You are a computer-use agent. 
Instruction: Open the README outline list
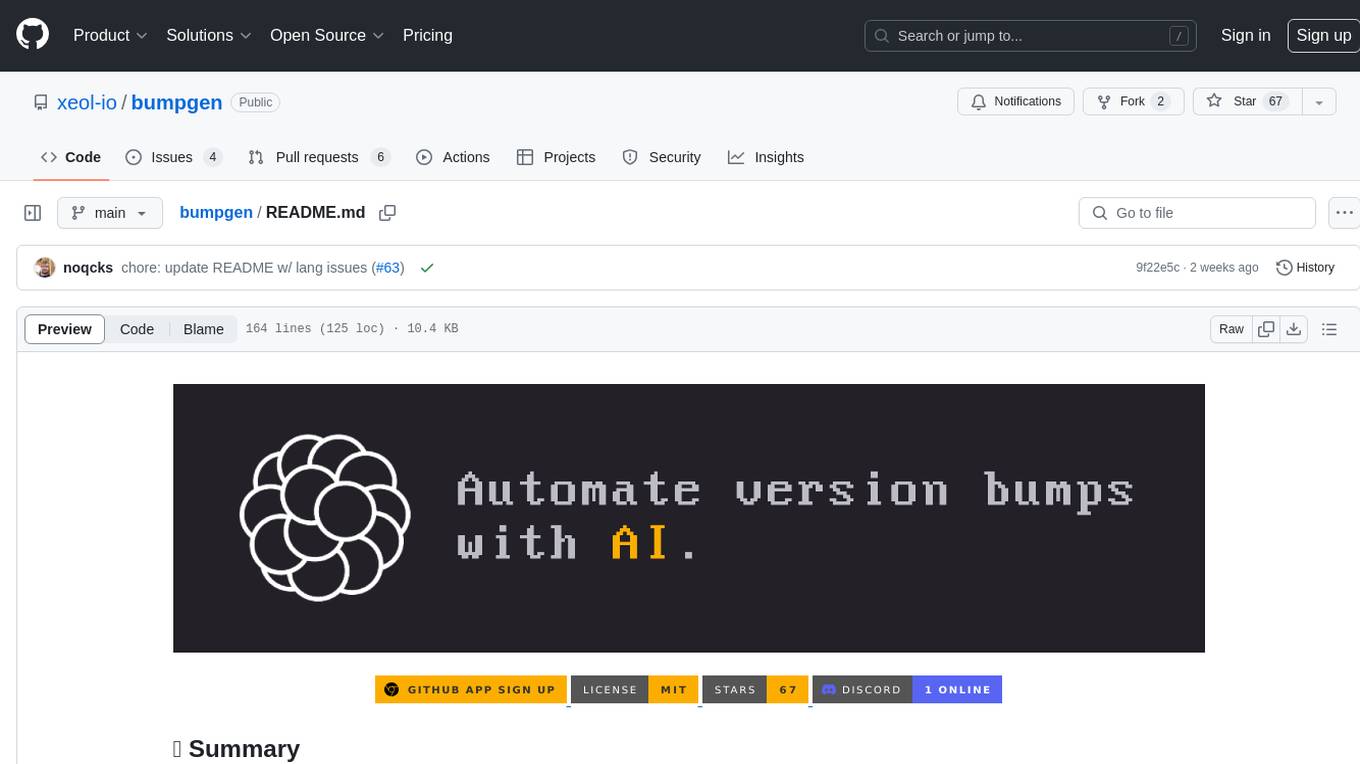tap(1329, 329)
